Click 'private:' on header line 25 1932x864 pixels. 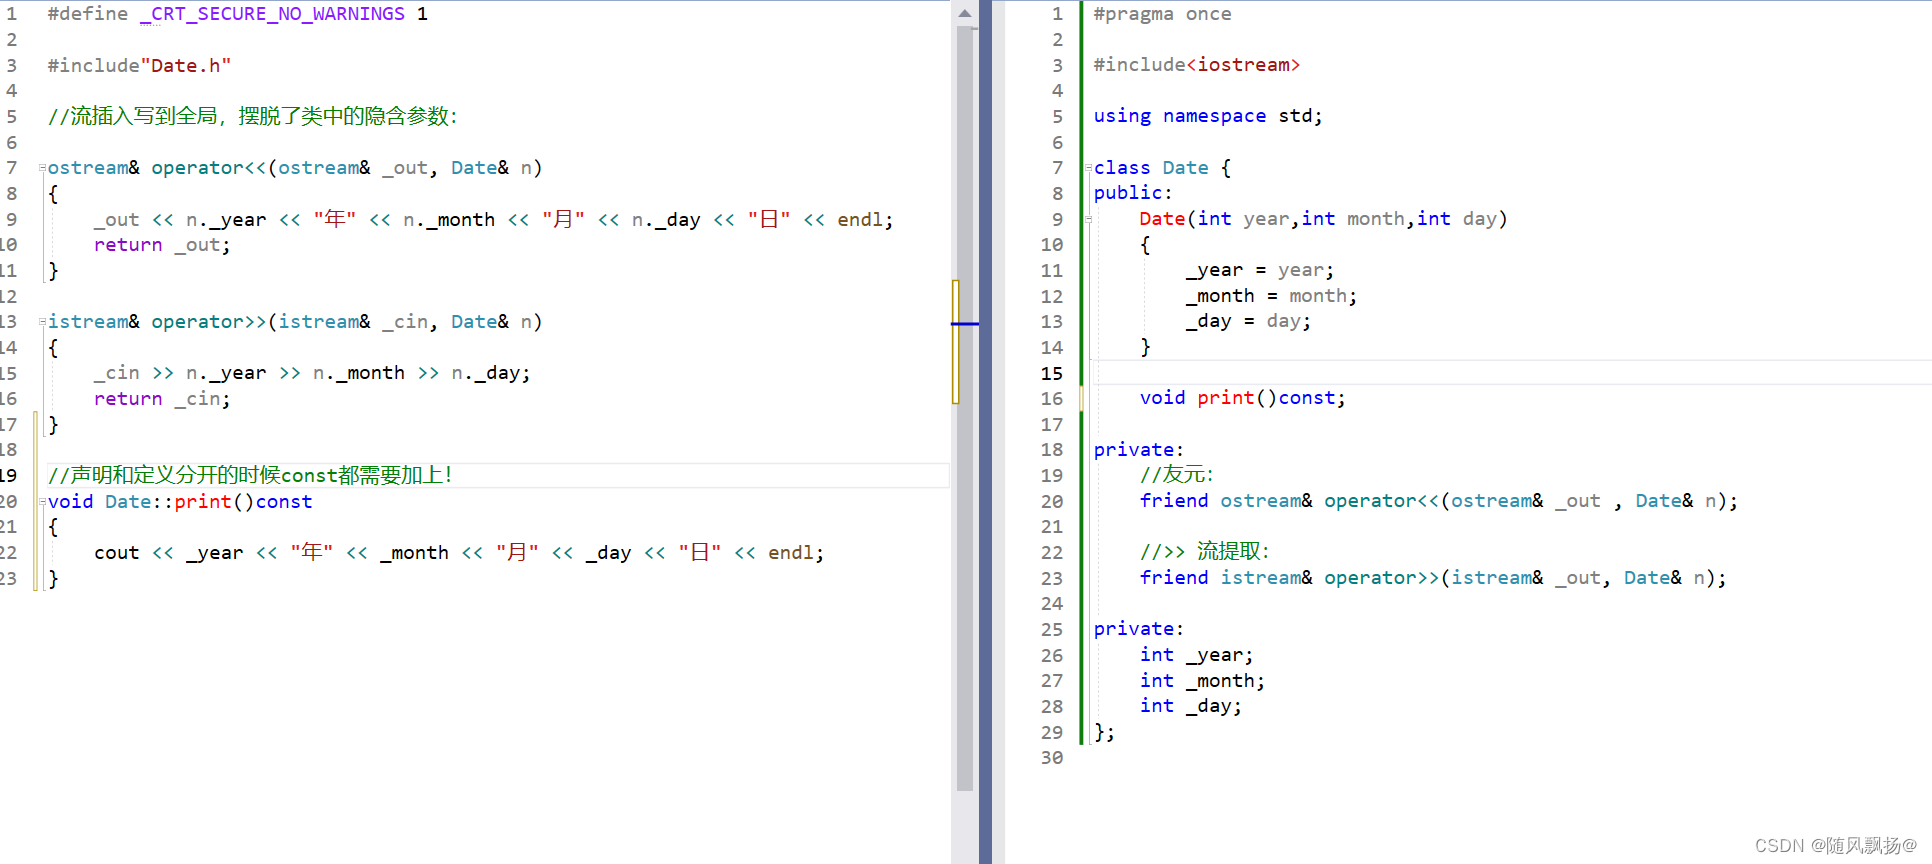(1139, 629)
